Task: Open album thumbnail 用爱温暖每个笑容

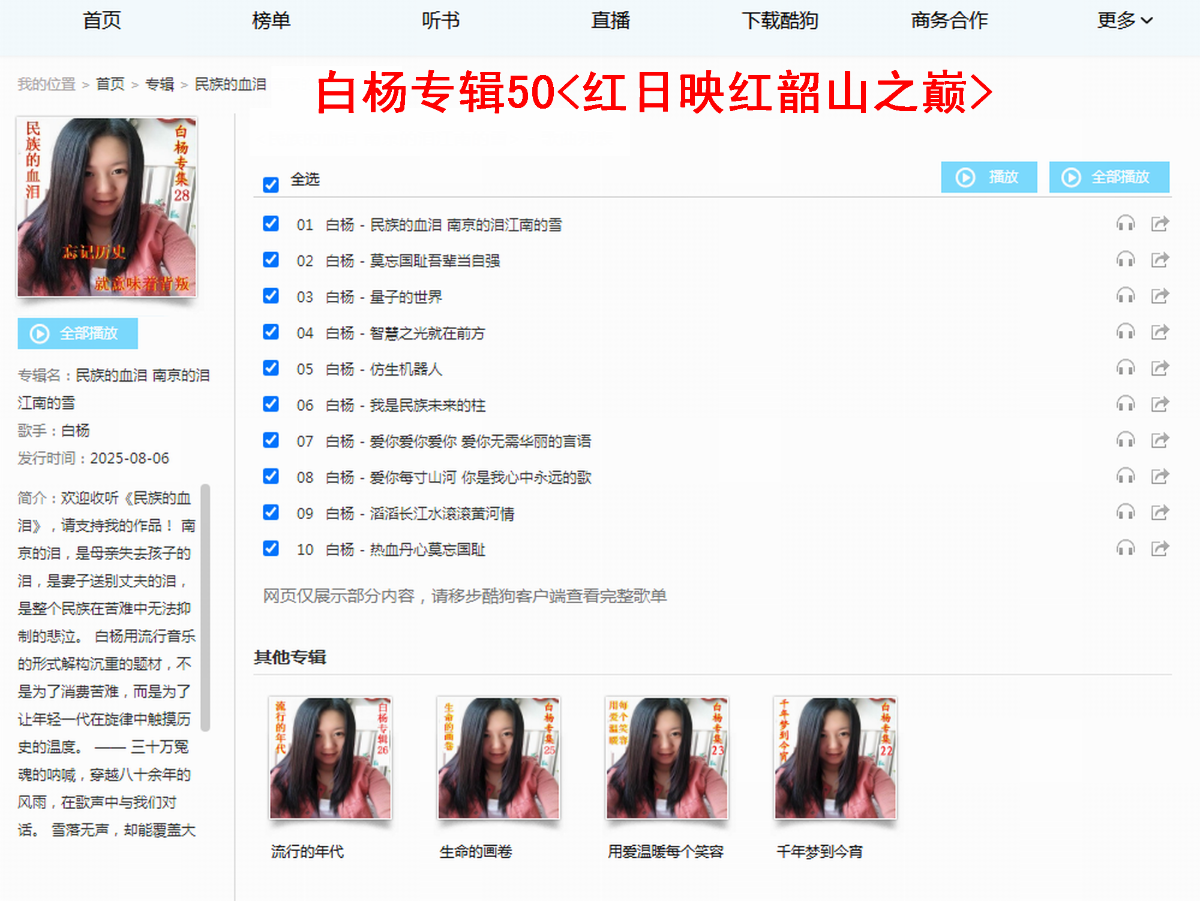Action: (x=667, y=758)
